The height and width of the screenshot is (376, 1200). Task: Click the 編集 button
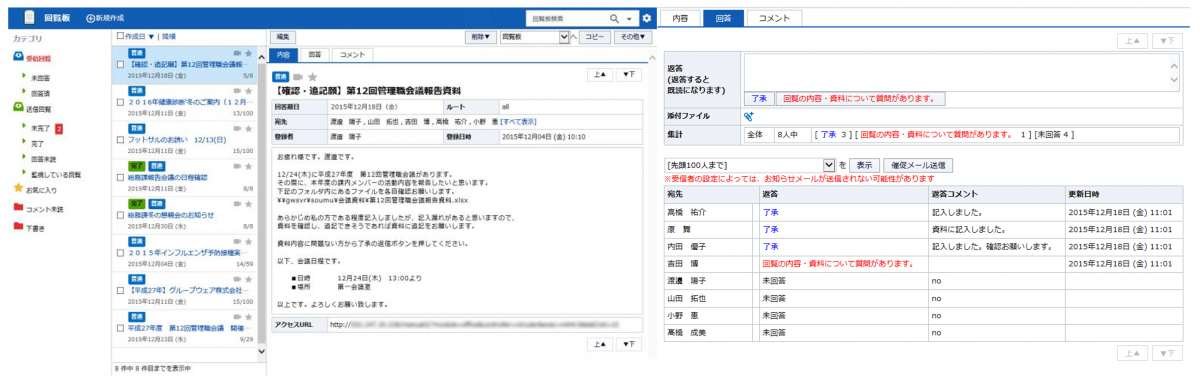(284, 36)
